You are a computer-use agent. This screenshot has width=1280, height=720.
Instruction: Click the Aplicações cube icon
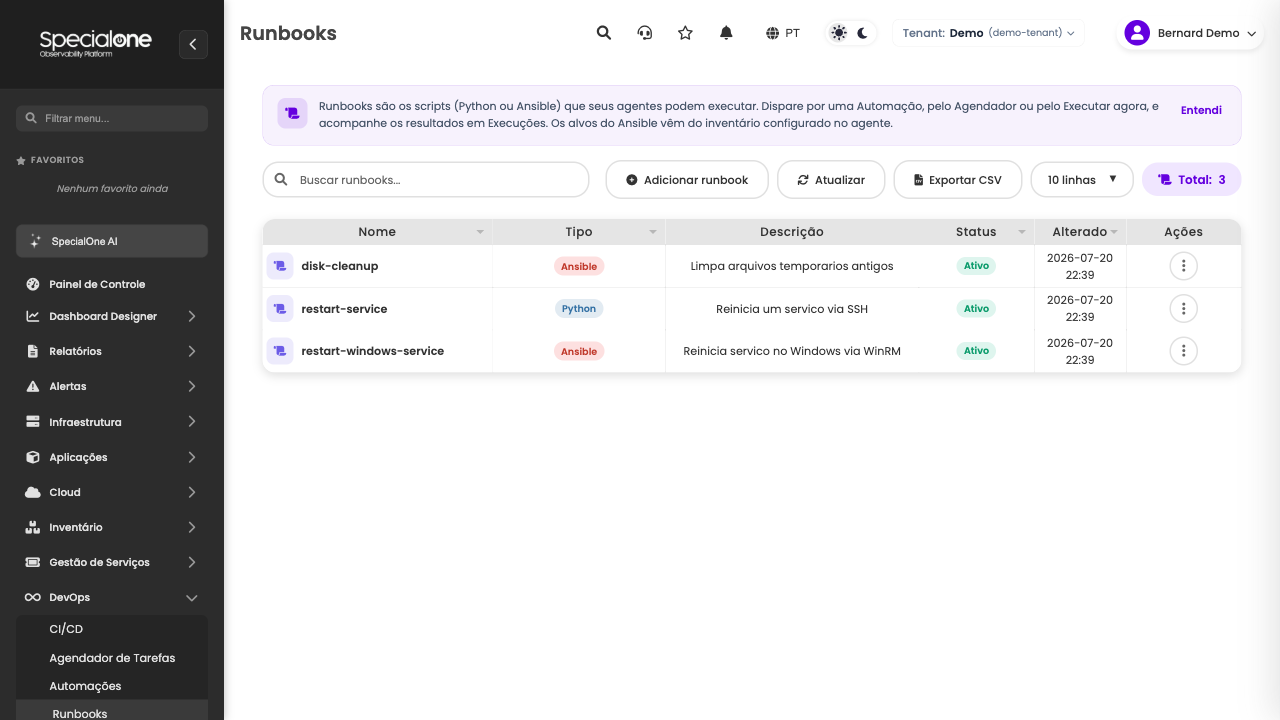click(x=32, y=457)
